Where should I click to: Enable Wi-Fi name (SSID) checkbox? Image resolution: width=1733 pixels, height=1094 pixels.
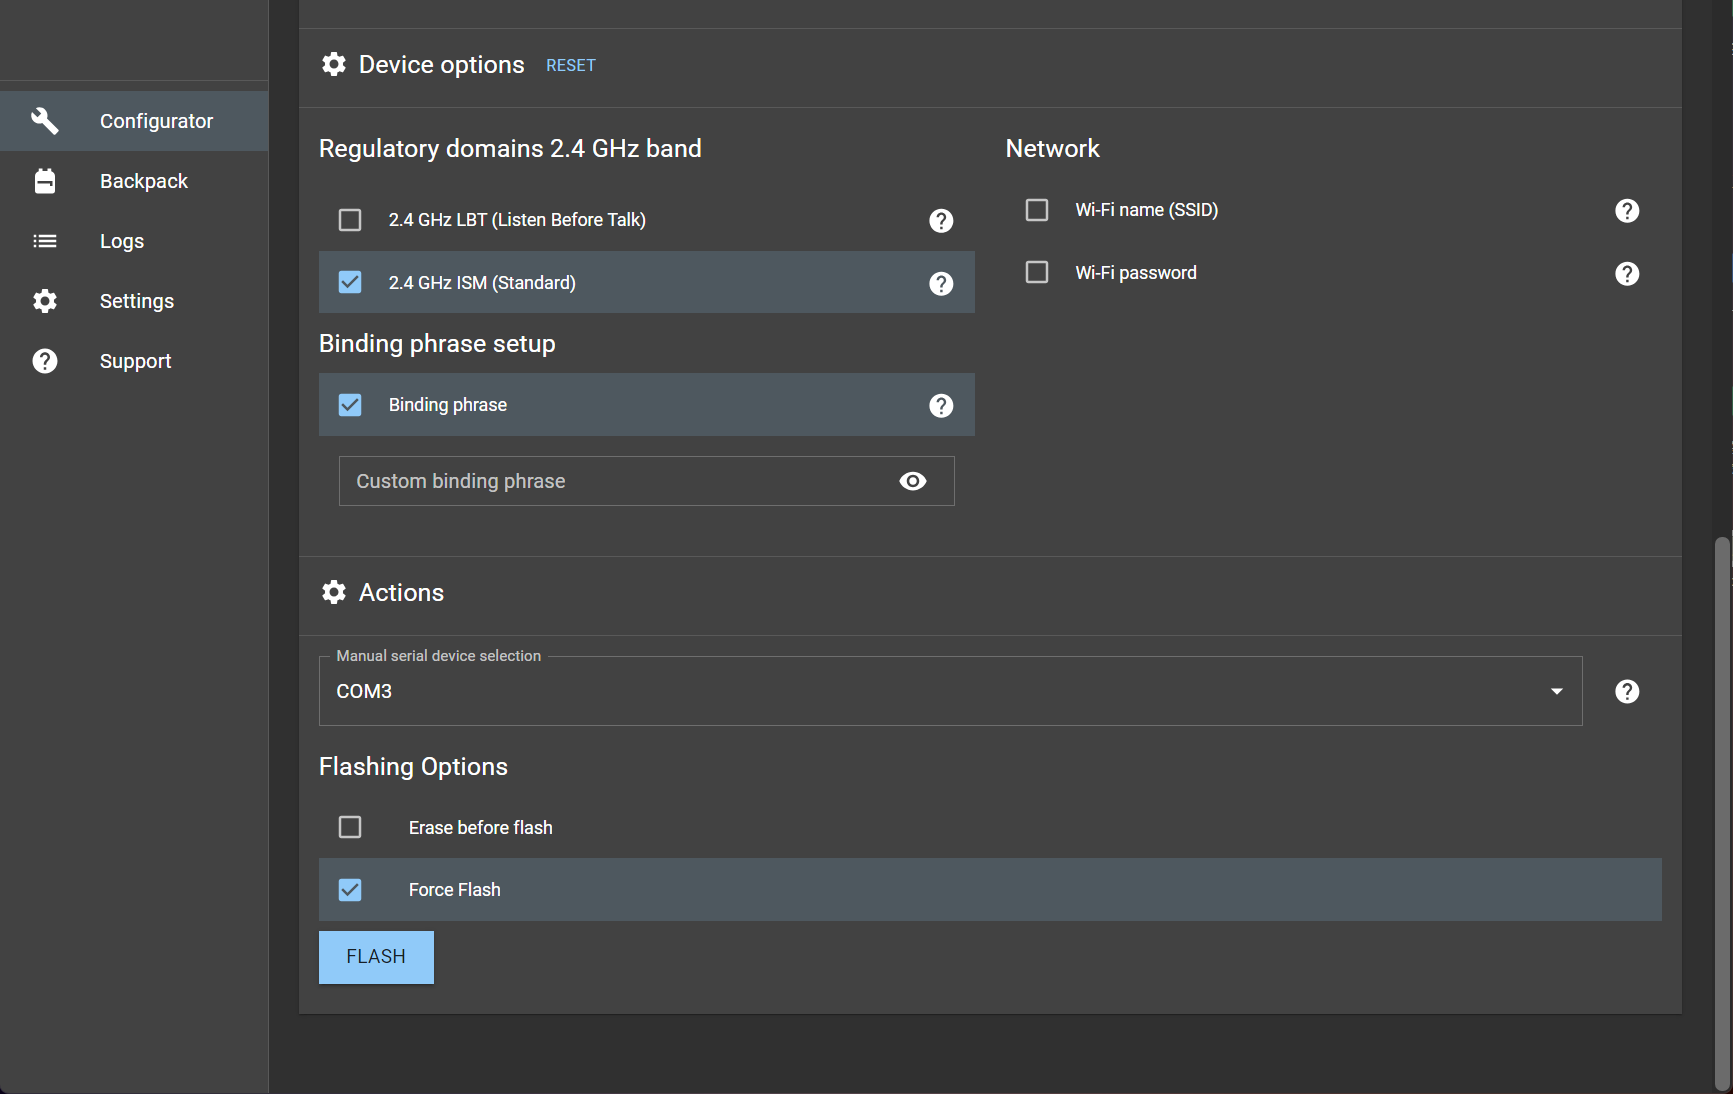(1037, 210)
